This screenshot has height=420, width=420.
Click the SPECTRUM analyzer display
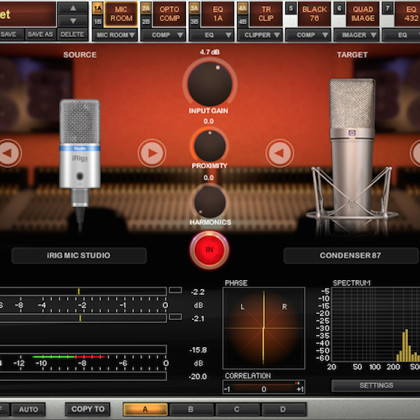[x=376, y=325]
